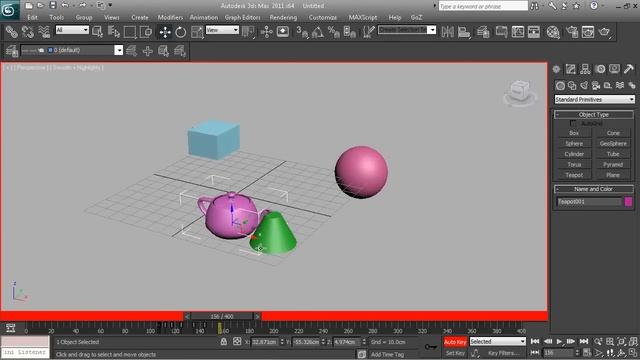Image resolution: width=640 pixels, height=360 pixels.
Task: Open the layer 0 (default) dropdown
Action: tap(71, 50)
